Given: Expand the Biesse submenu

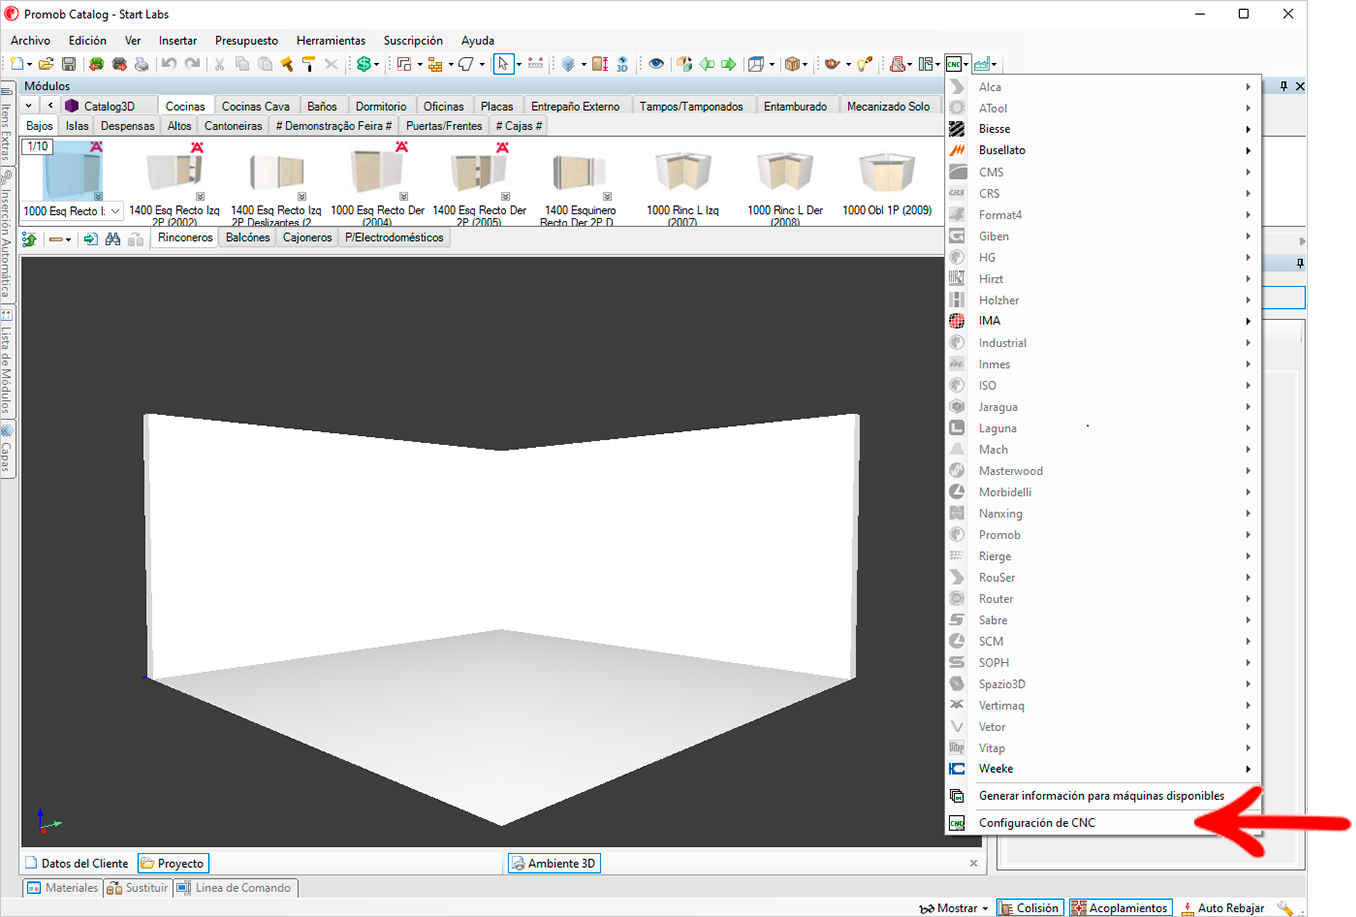Looking at the screenshot, I should (1103, 129).
